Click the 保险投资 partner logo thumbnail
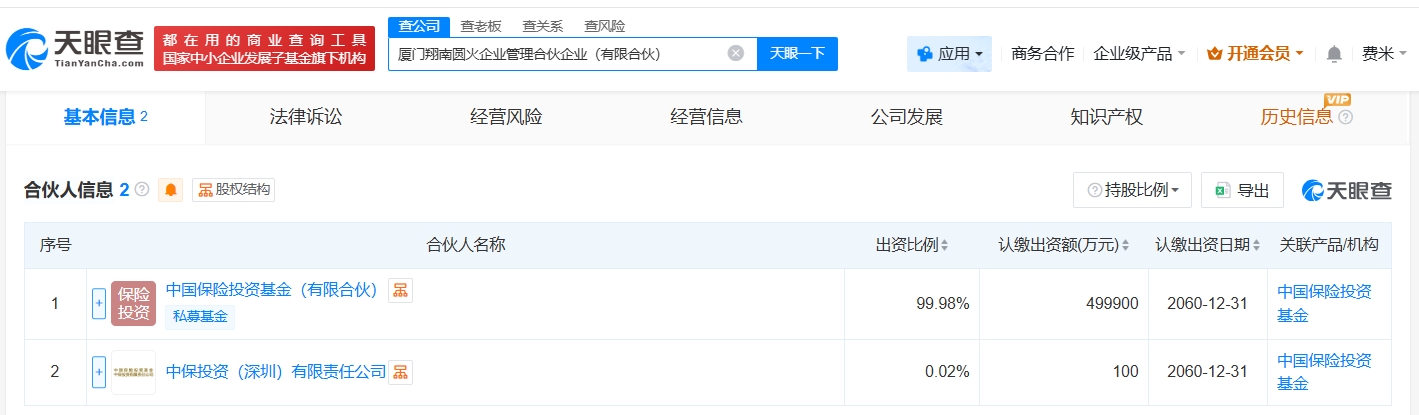The image size is (1419, 415). (x=133, y=303)
